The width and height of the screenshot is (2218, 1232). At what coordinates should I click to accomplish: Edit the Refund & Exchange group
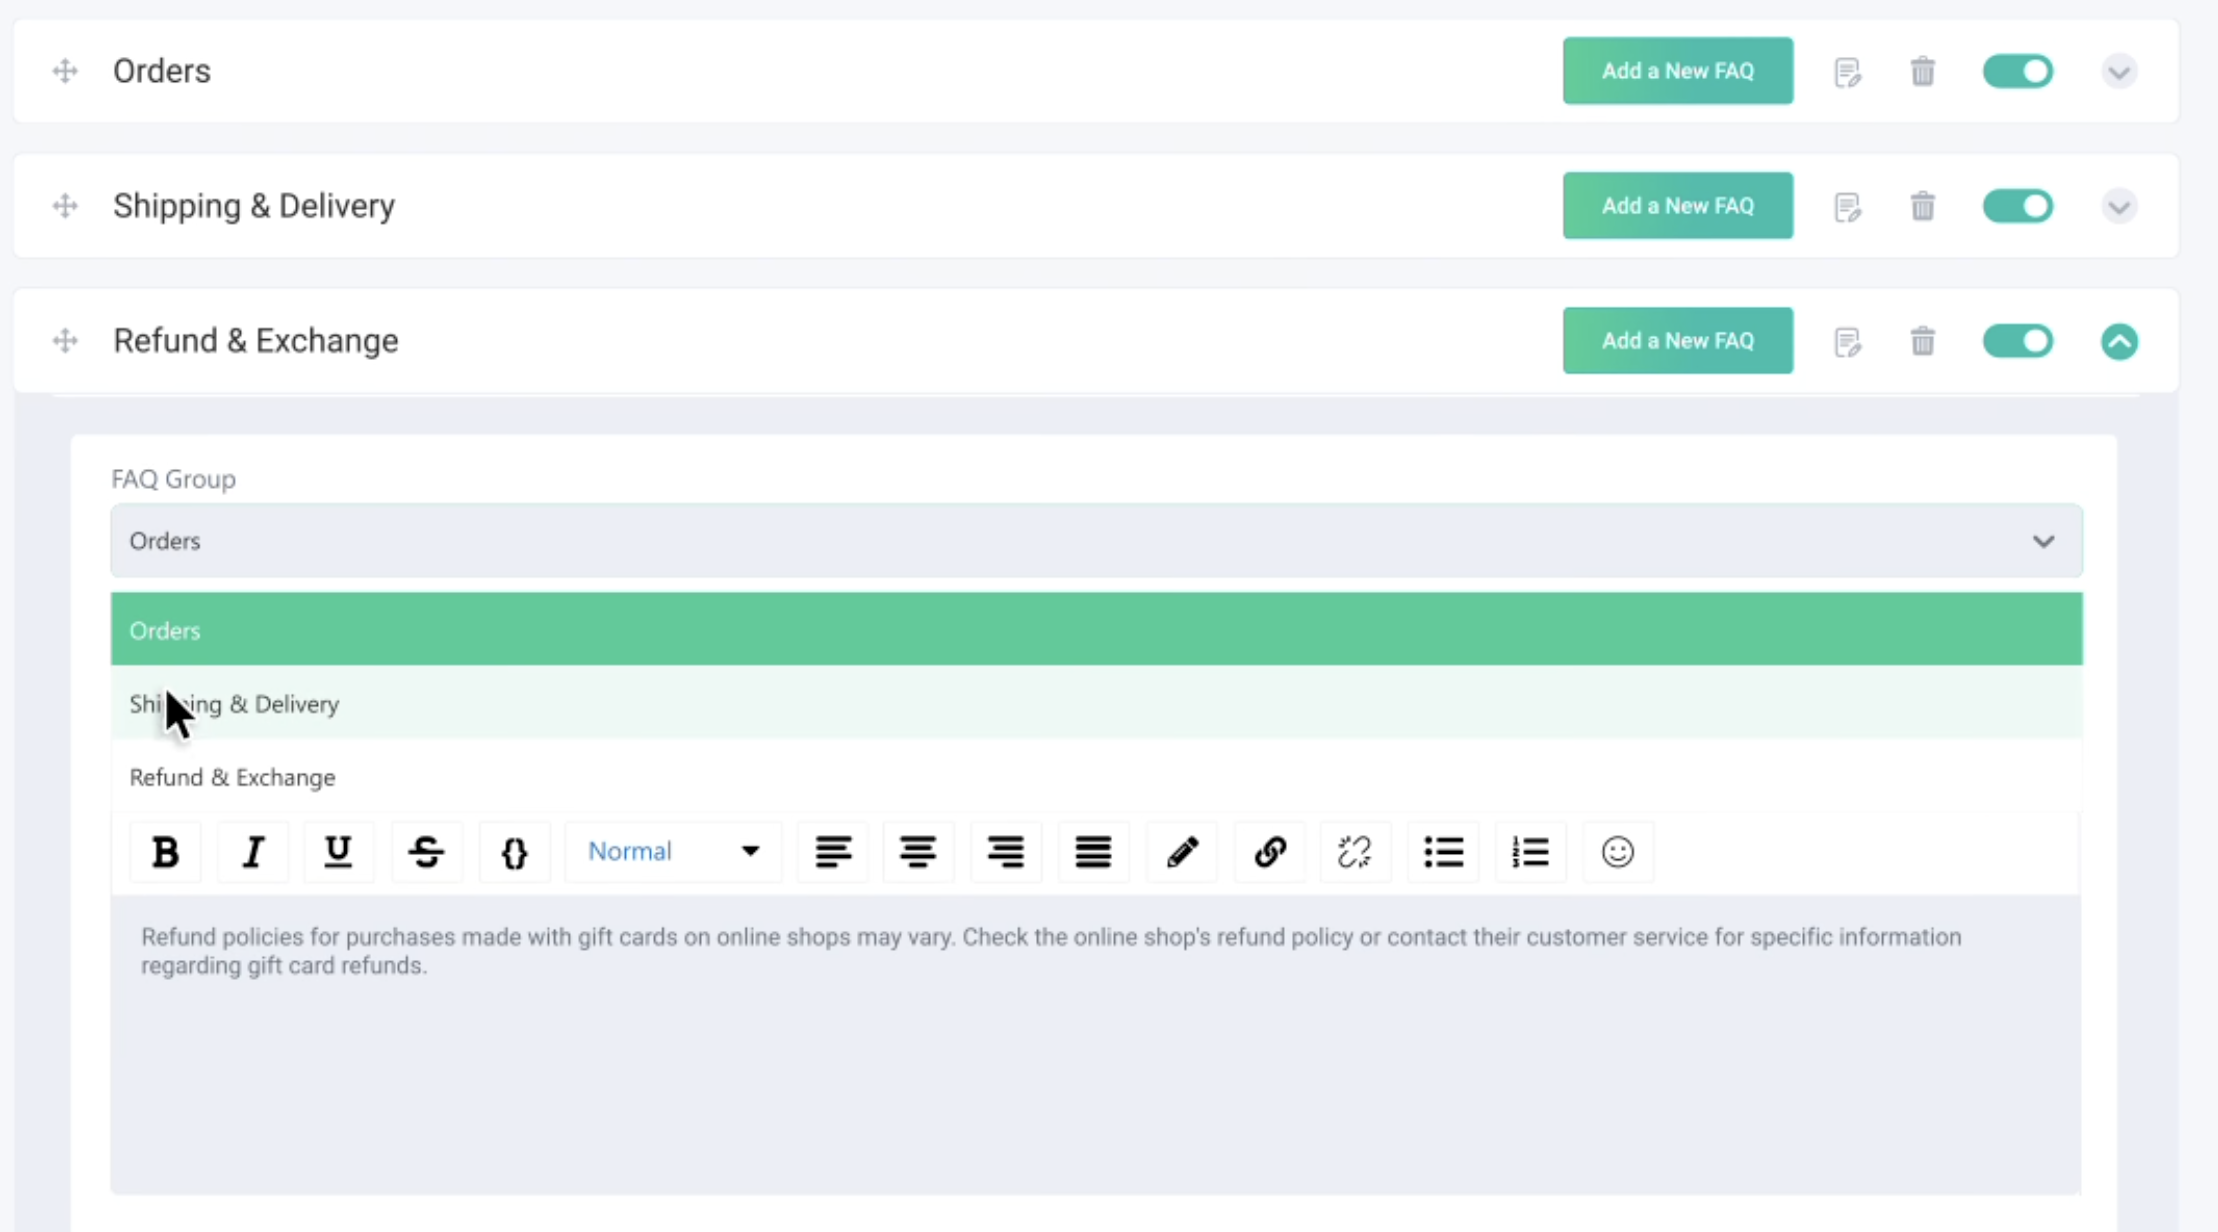tap(1847, 342)
